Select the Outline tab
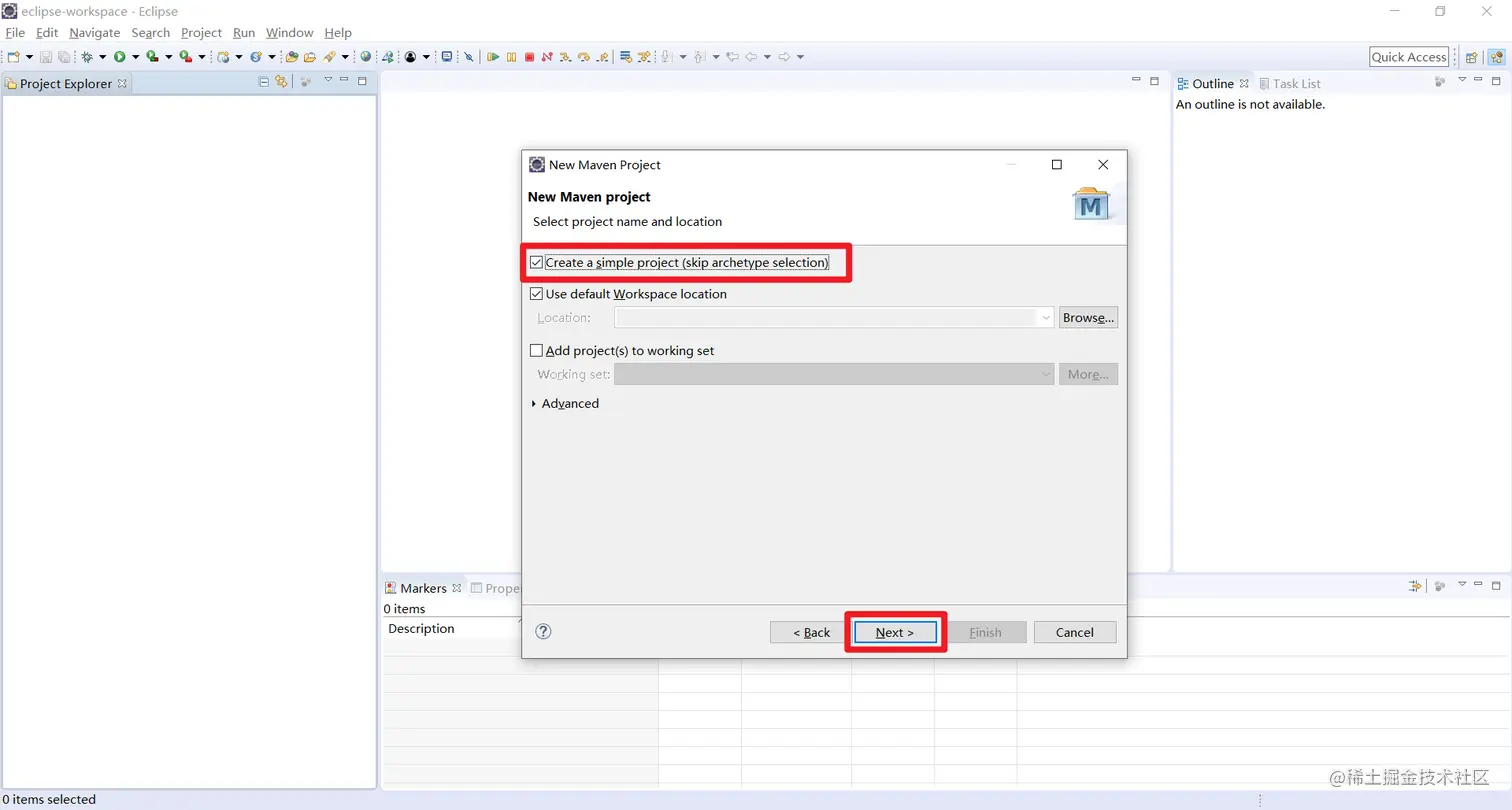 [x=1213, y=84]
